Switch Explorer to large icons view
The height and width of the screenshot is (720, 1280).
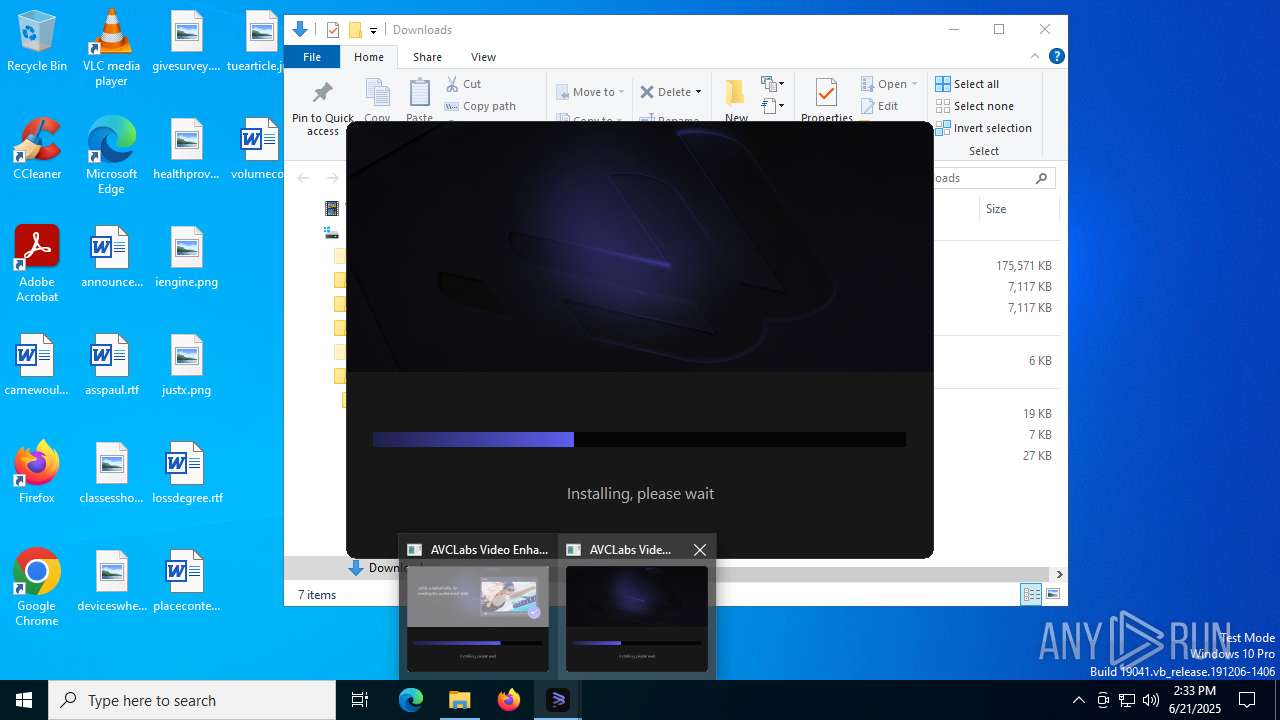[x=1052, y=594]
